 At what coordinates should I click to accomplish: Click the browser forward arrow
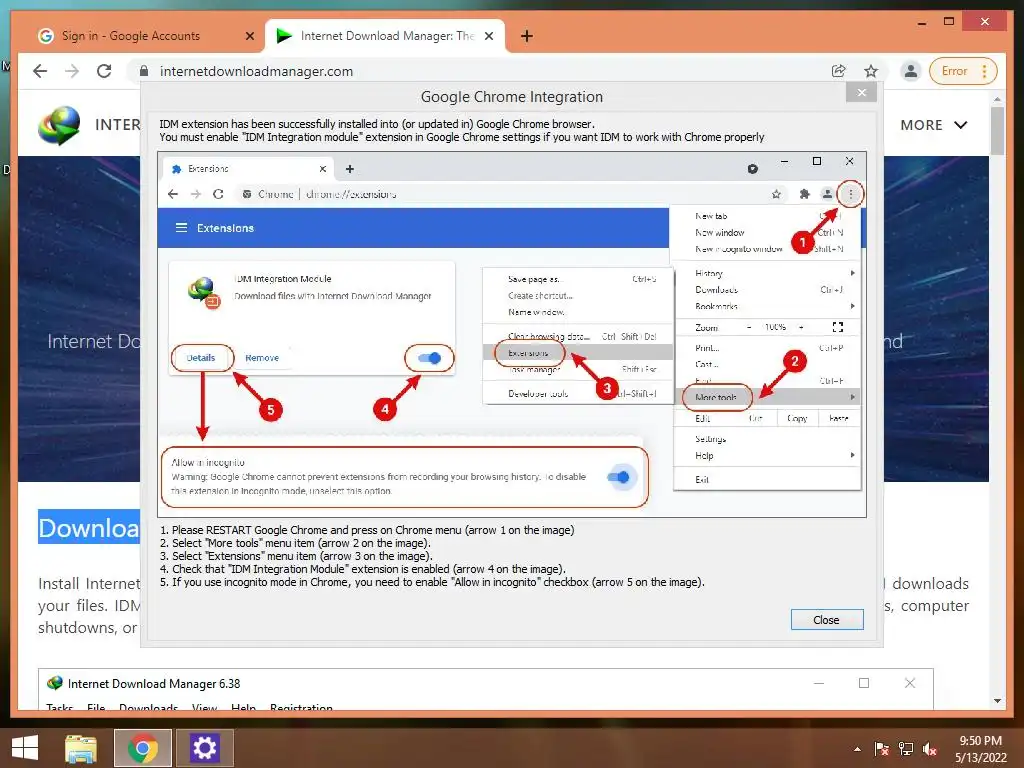72,71
